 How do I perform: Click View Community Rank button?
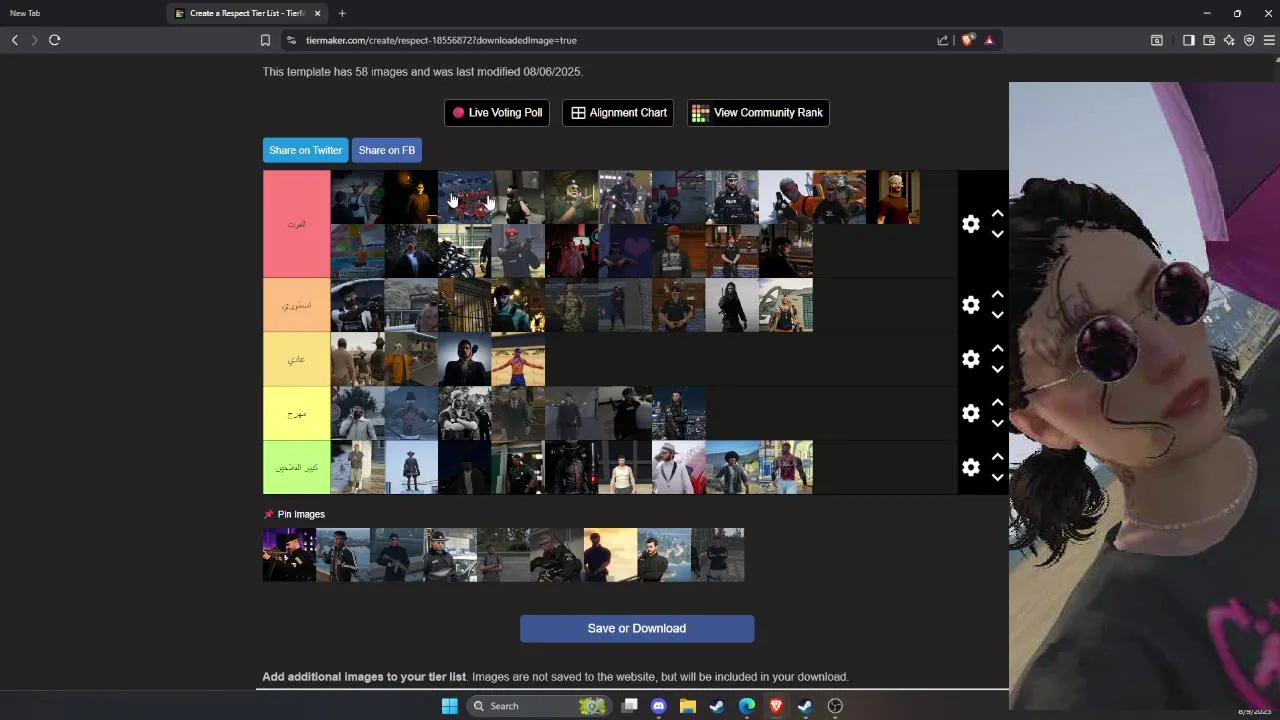tap(758, 113)
